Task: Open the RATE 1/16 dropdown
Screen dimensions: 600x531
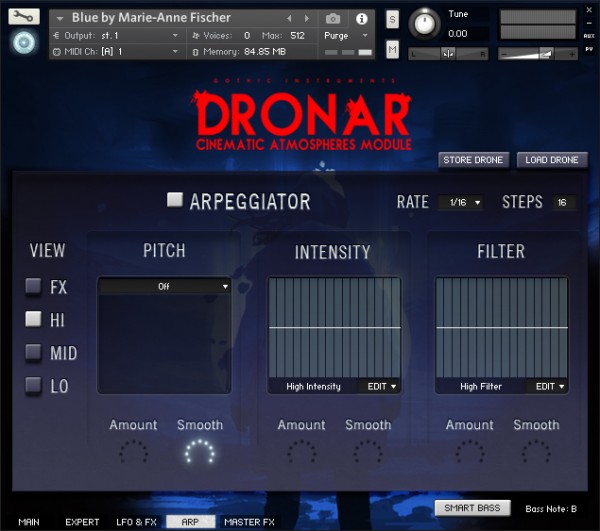Action: pyautogui.click(x=461, y=202)
